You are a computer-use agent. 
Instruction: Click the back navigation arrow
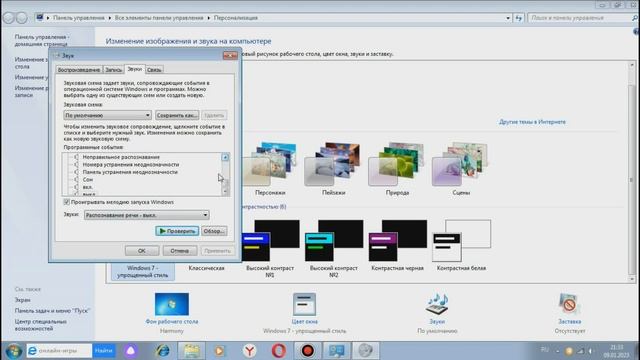pos(9,18)
